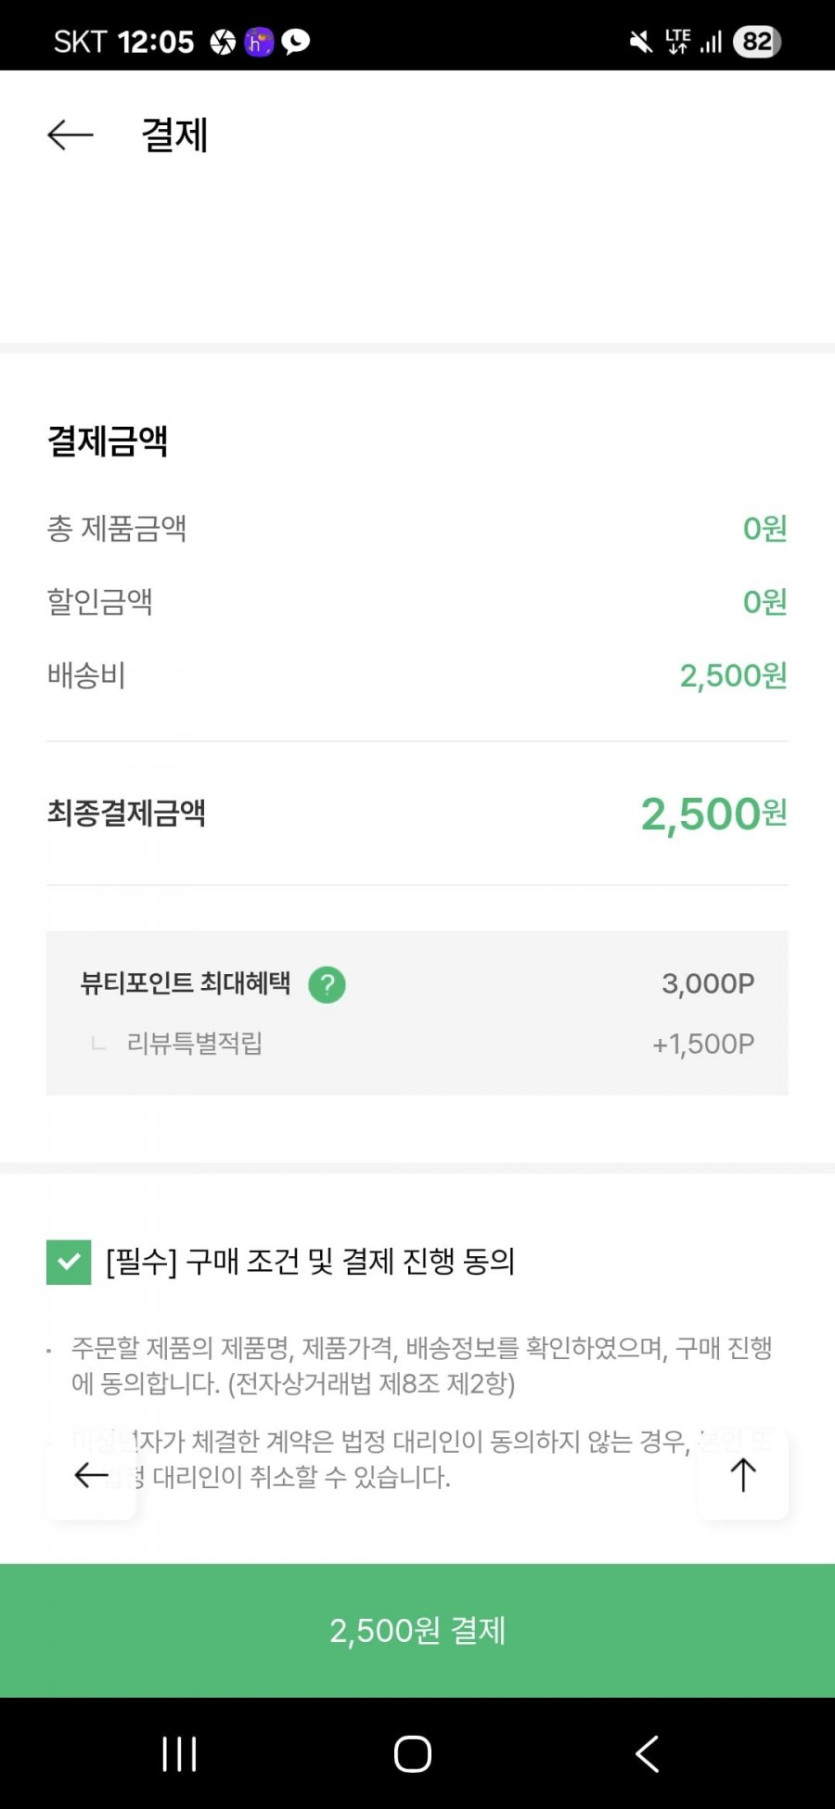The height and width of the screenshot is (1809, 835).
Task: Tap the battery level 82 indicator
Action: (x=757, y=42)
